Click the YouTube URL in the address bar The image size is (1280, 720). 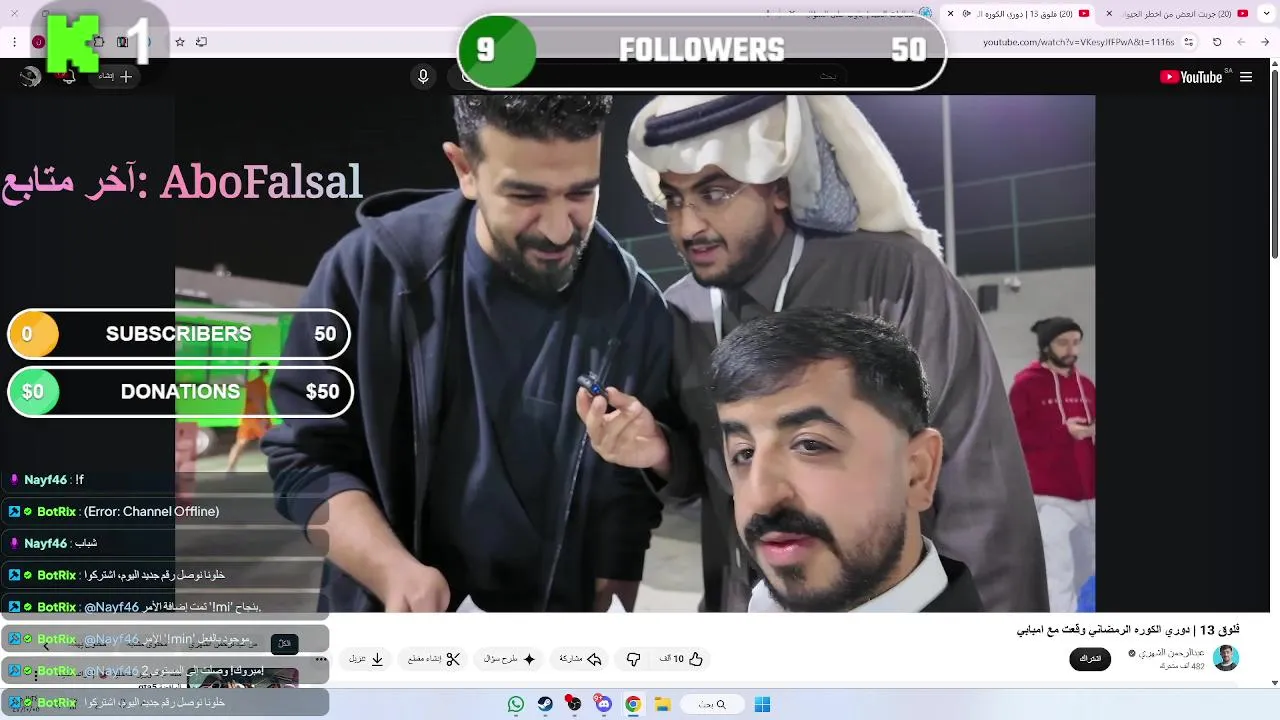pos(1078,42)
